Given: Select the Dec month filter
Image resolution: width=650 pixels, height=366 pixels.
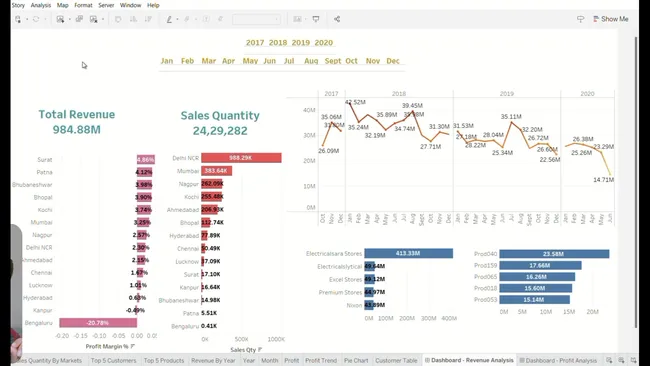Looking at the screenshot, I should (393, 61).
